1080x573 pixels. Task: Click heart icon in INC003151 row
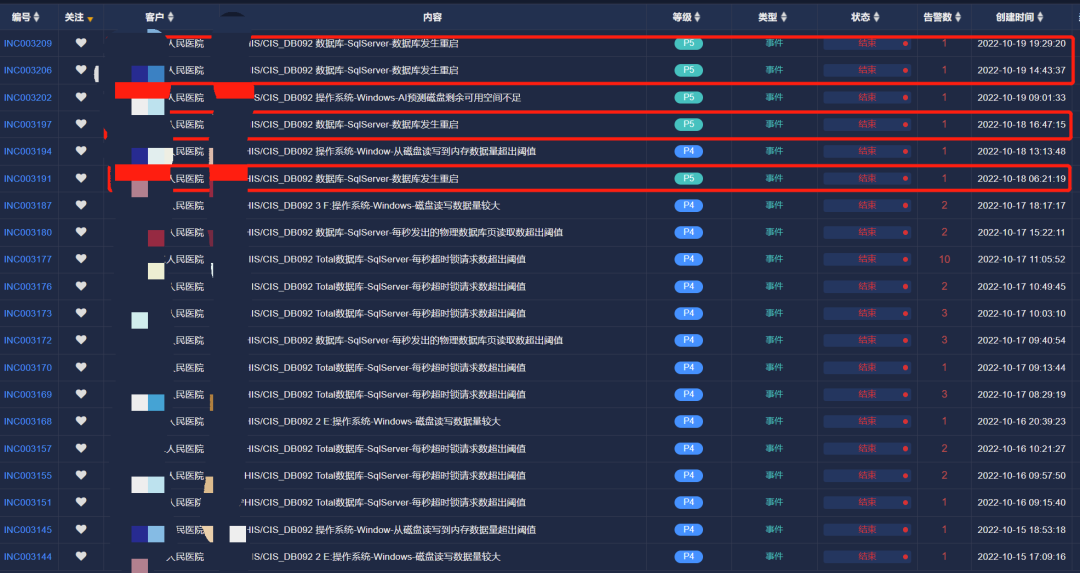(81, 502)
